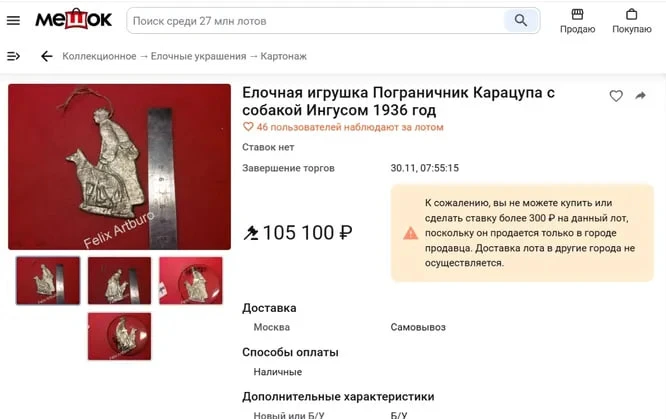The width and height of the screenshot is (666, 419).
Task: Open the Елочные украшения breadcrumb
Action: (x=198, y=56)
